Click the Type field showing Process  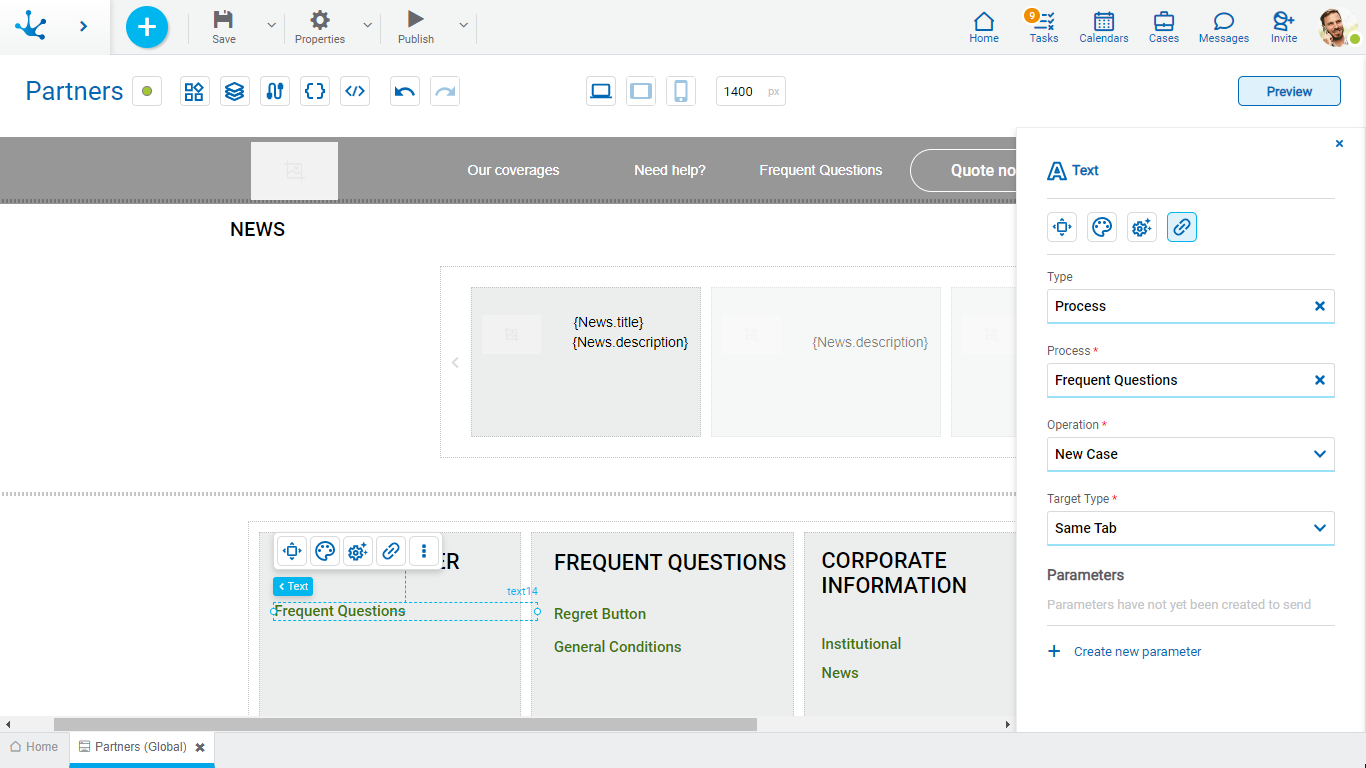click(x=1190, y=306)
